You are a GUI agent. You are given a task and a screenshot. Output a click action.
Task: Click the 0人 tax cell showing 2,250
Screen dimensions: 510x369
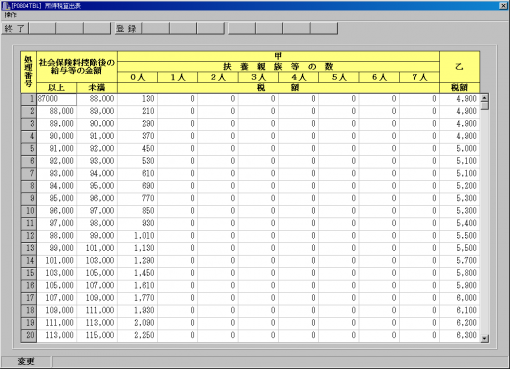137,335
